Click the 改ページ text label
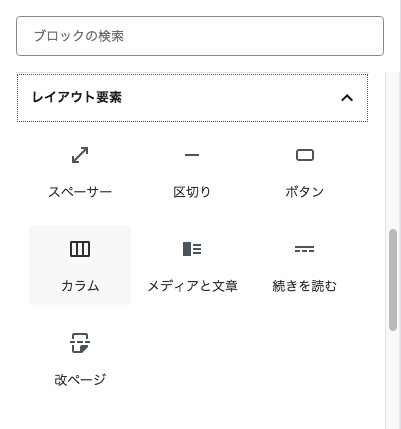The width and height of the screenshot is (401, 429). (x=80, y=380)
